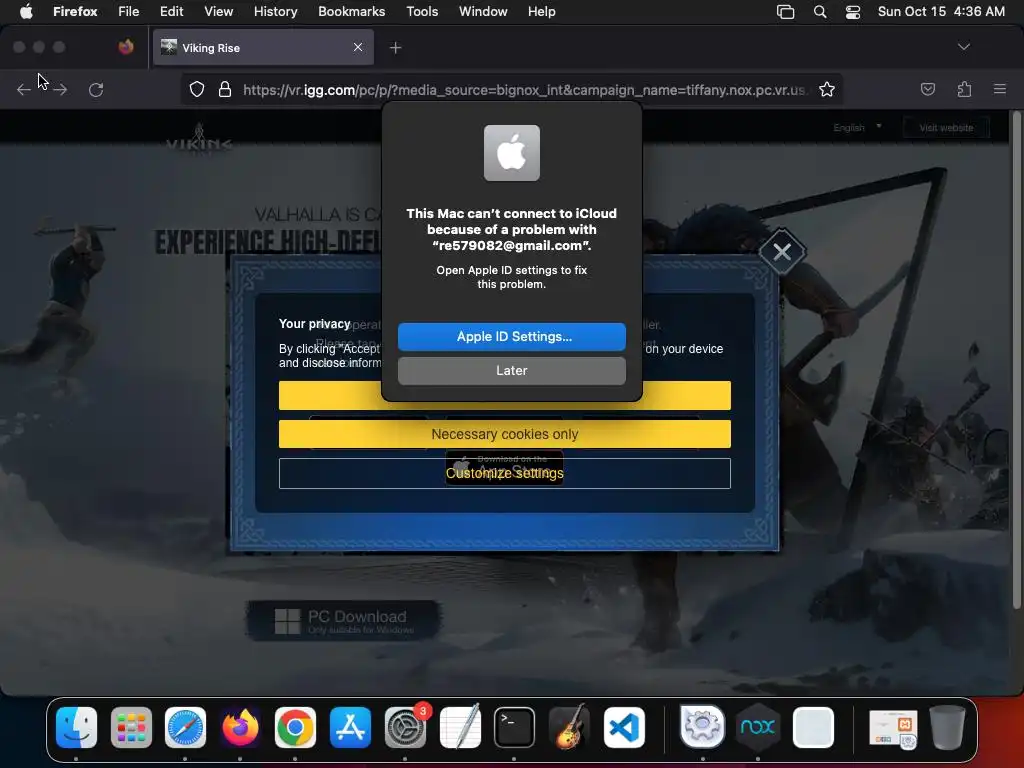Open the Edit menu

coord(171,11)
